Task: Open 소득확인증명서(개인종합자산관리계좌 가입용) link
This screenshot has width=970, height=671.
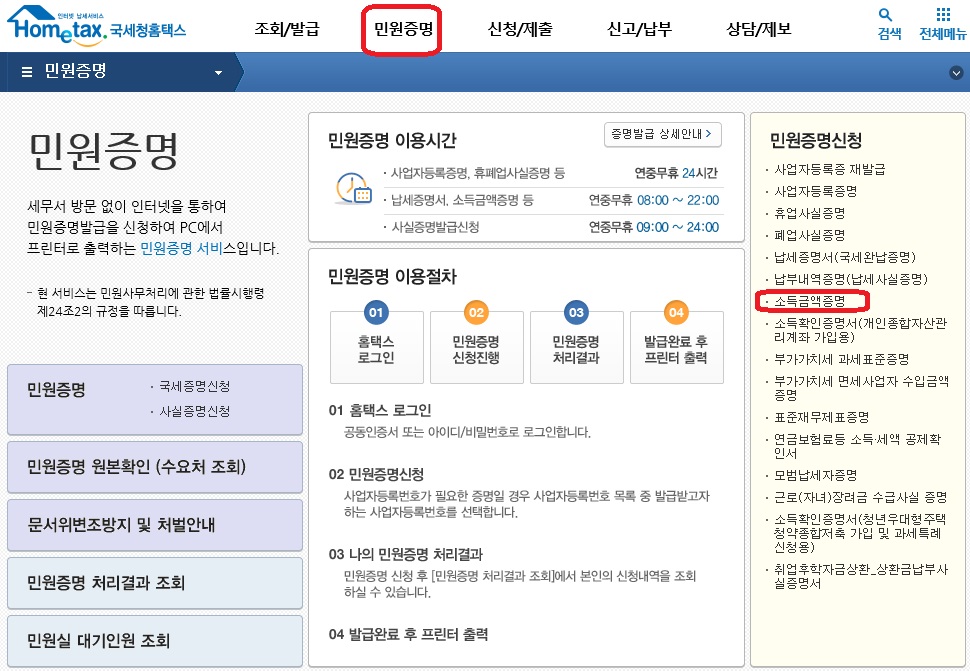Action: [x=860, y=330]
